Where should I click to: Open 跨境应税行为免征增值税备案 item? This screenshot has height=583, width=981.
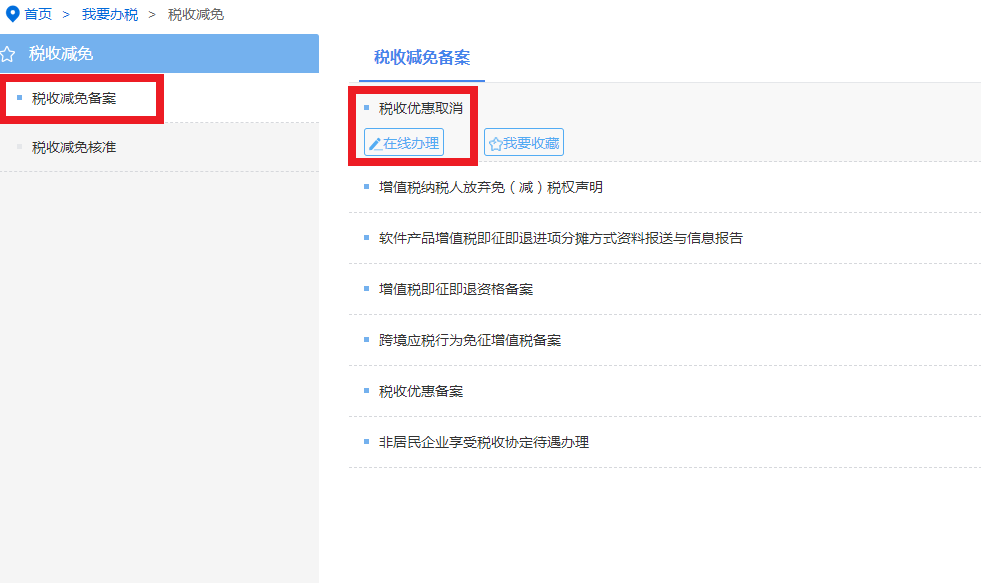coord(470,340)
